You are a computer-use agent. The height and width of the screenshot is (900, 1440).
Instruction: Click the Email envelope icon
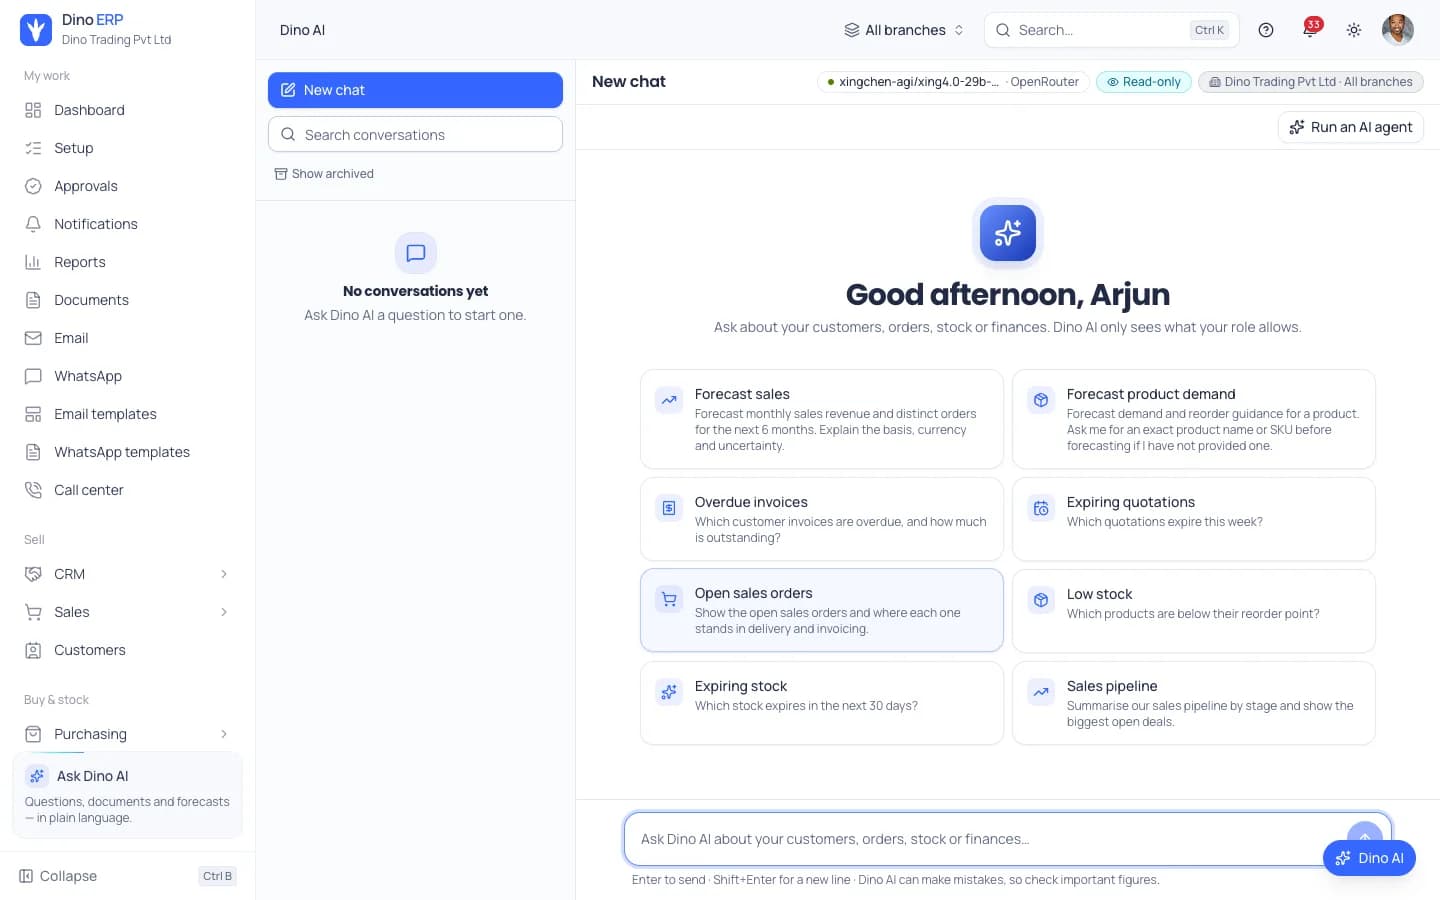[x=33, y=338]
